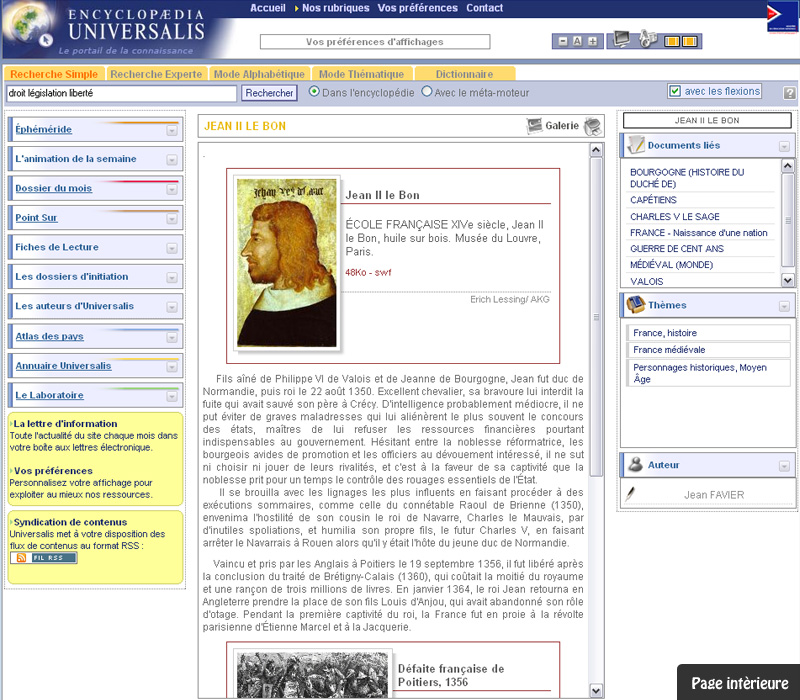Open Contact in top menu
The width and height of the screenshot is (800, 700).
[x=484, y=8]
